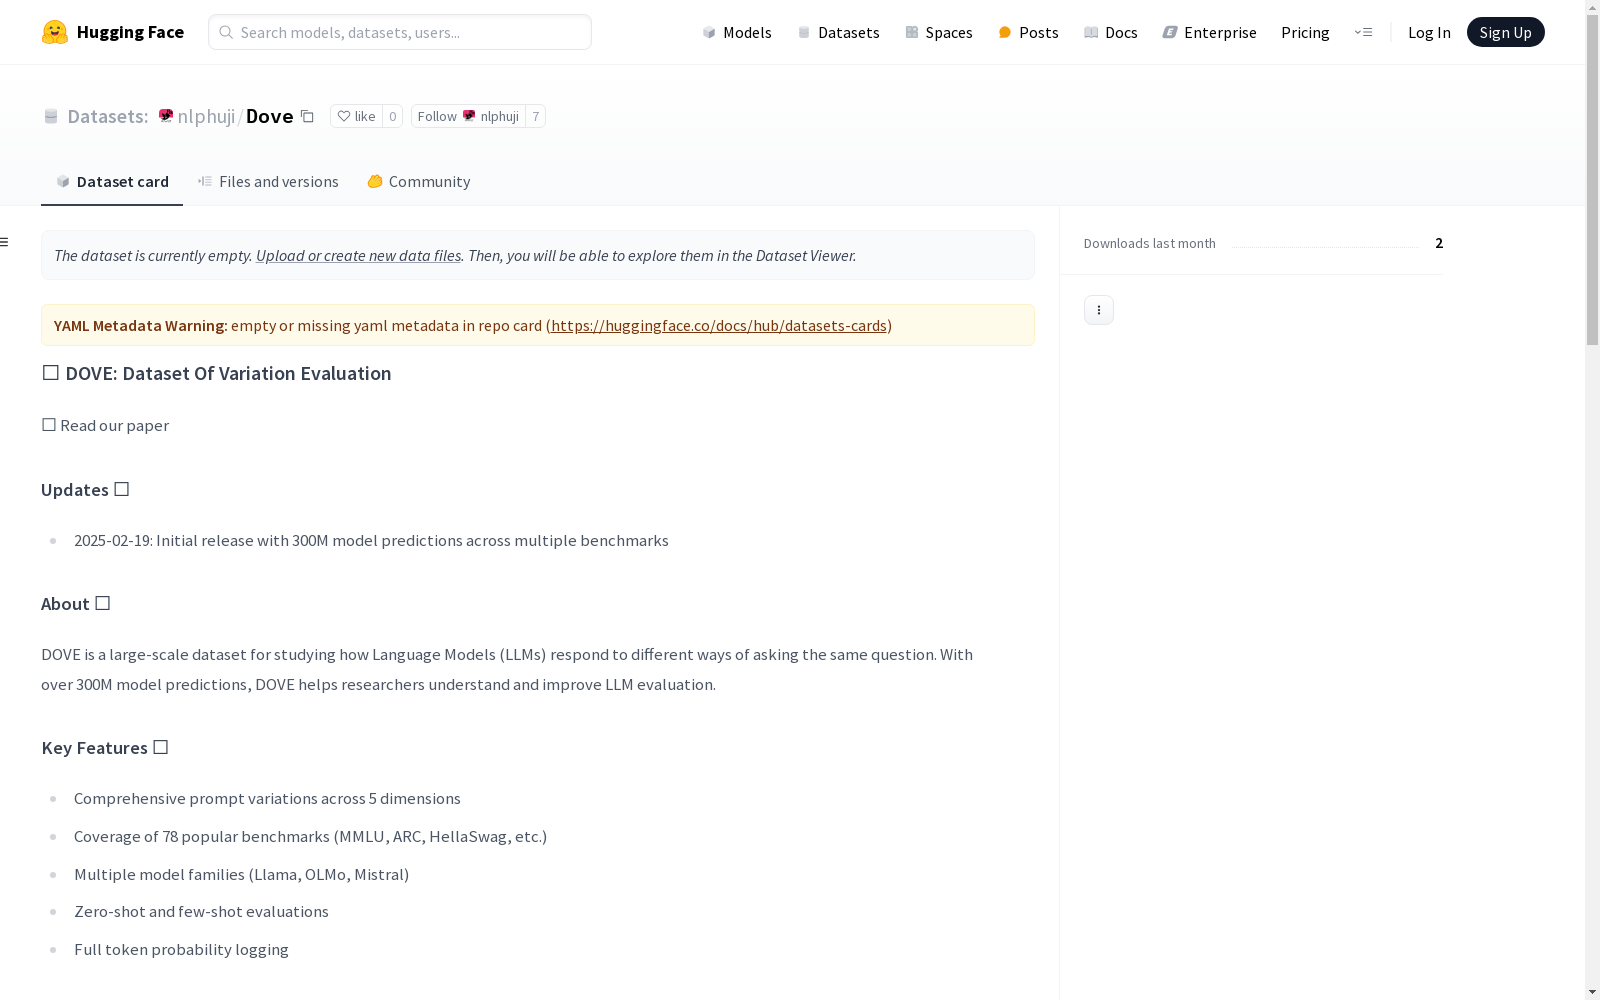The height and width of the screenshot is (1000, 1600).
Task: Expand the navigation more menu
Action: coord(1363,32)
